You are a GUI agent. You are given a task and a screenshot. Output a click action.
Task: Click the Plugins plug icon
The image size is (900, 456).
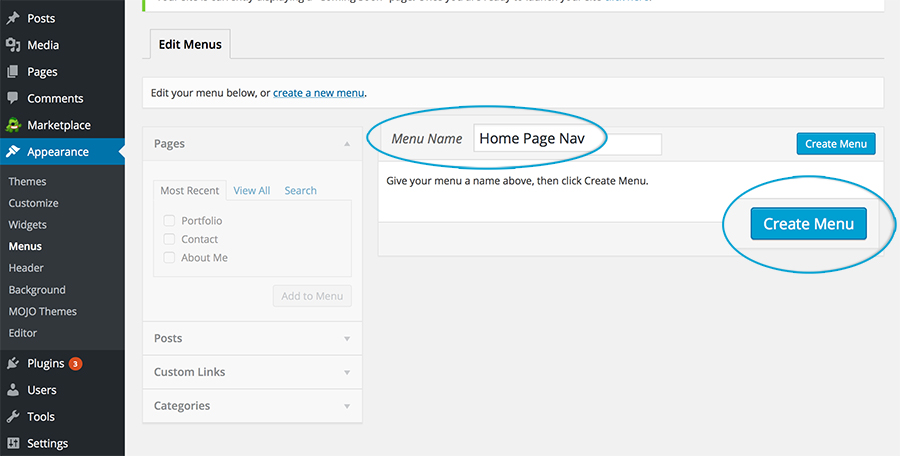(13, 363)
